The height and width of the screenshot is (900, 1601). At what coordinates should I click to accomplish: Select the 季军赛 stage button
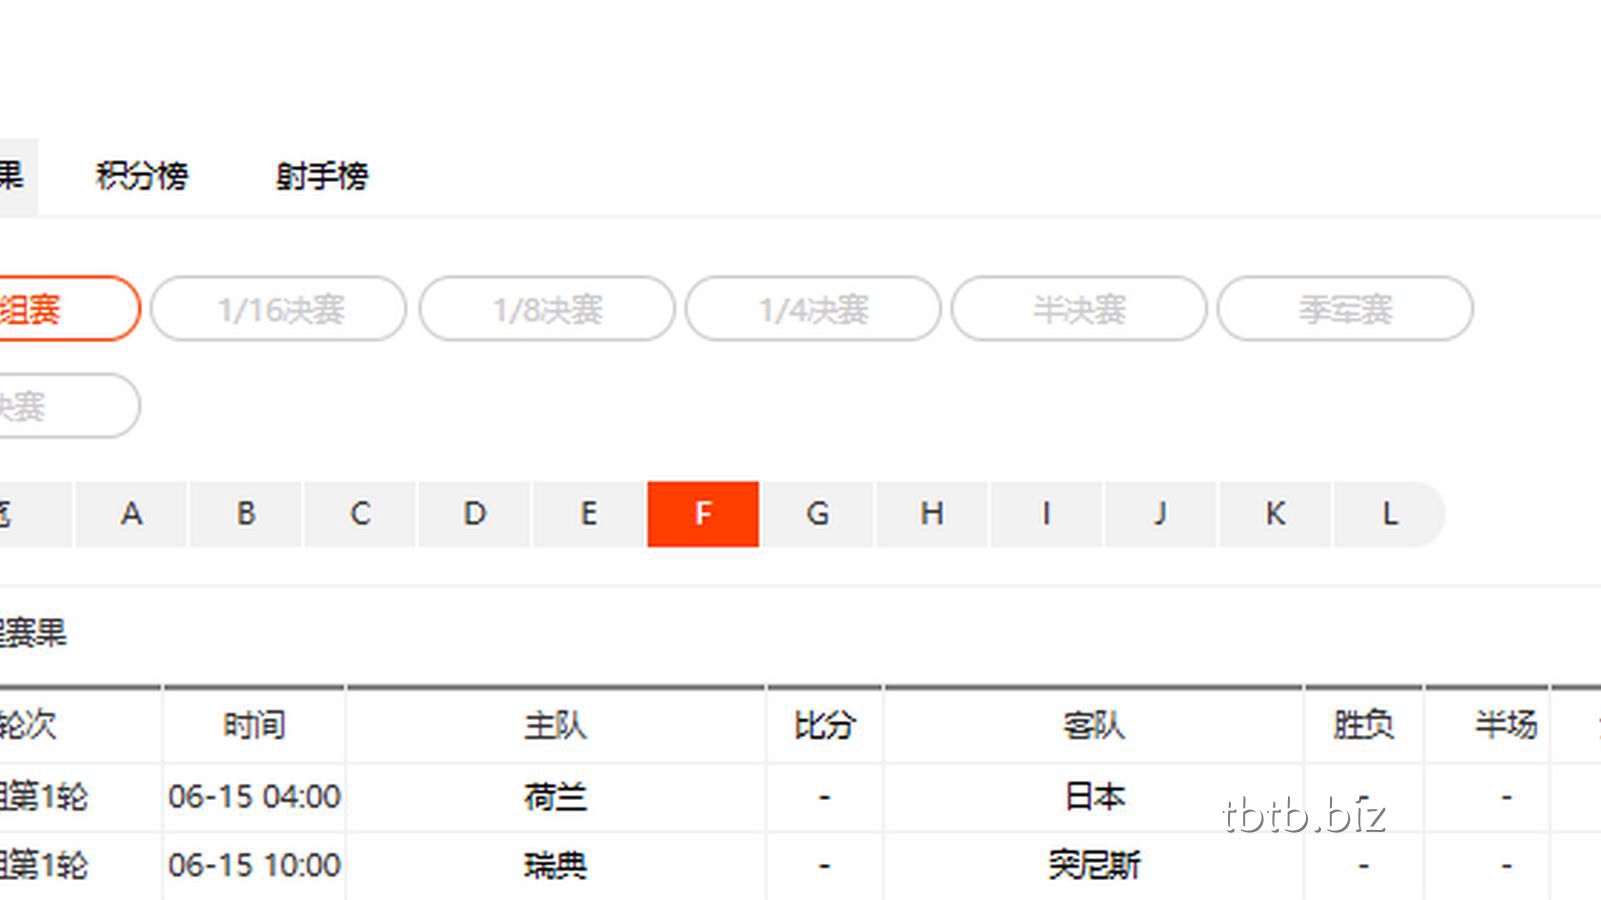1345,309
